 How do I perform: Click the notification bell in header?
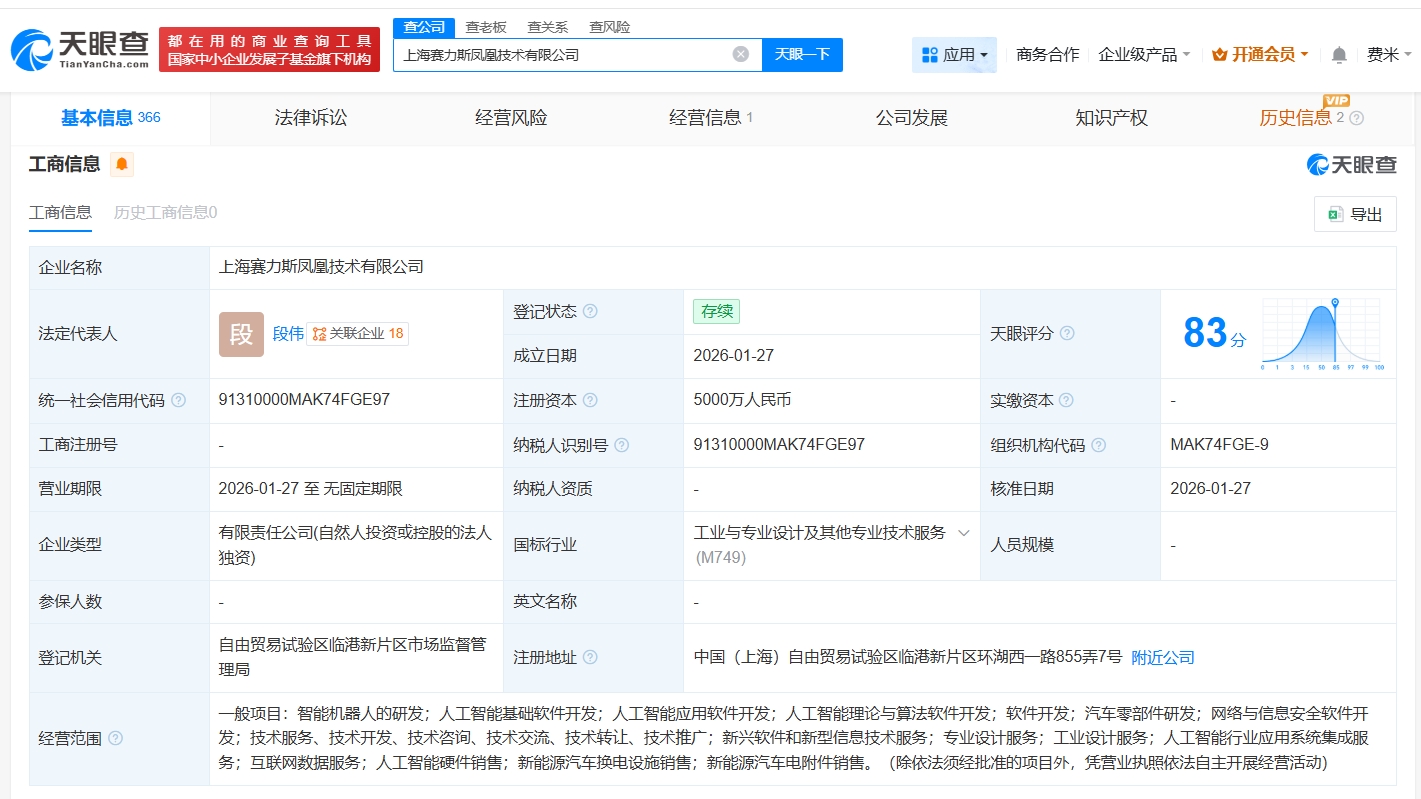click(x=1339, y=55)
